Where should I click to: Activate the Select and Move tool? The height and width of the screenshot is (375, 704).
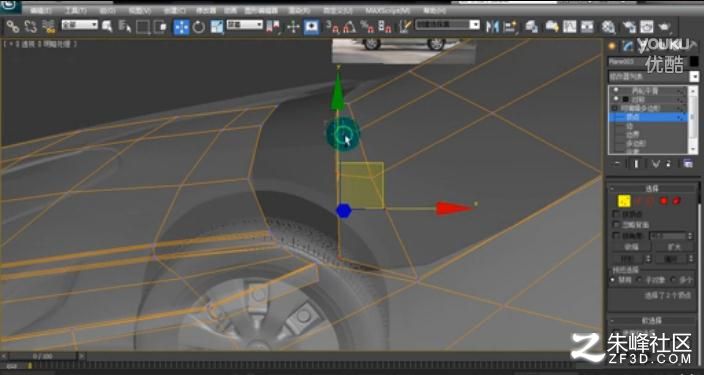(181, 27)
